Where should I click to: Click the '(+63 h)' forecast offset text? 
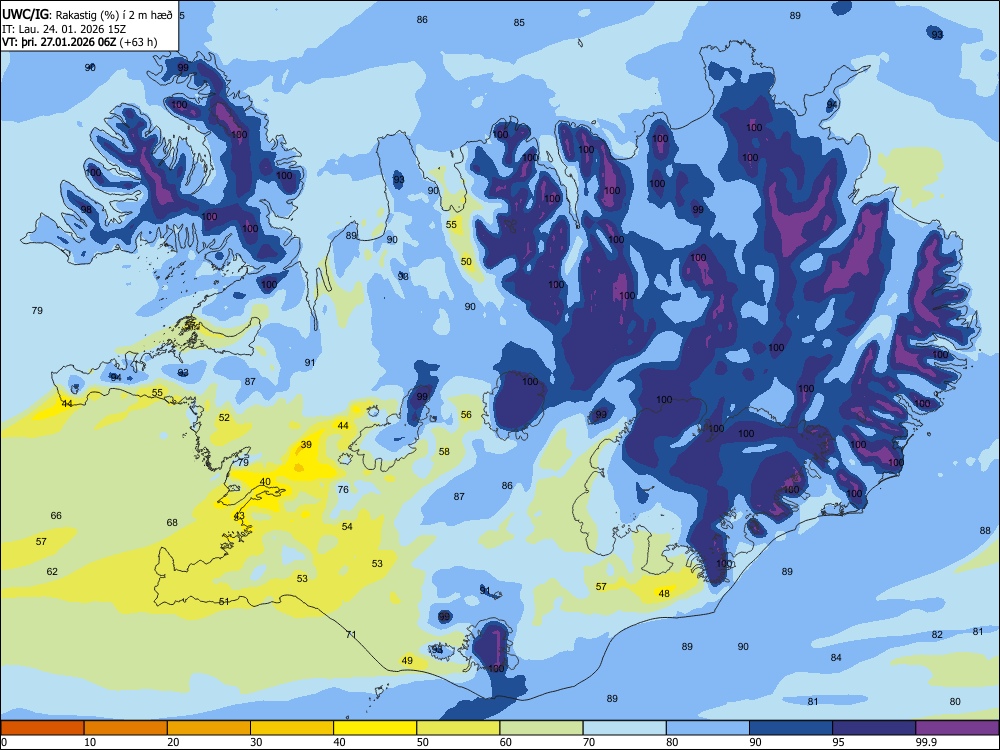pos(138,42)
